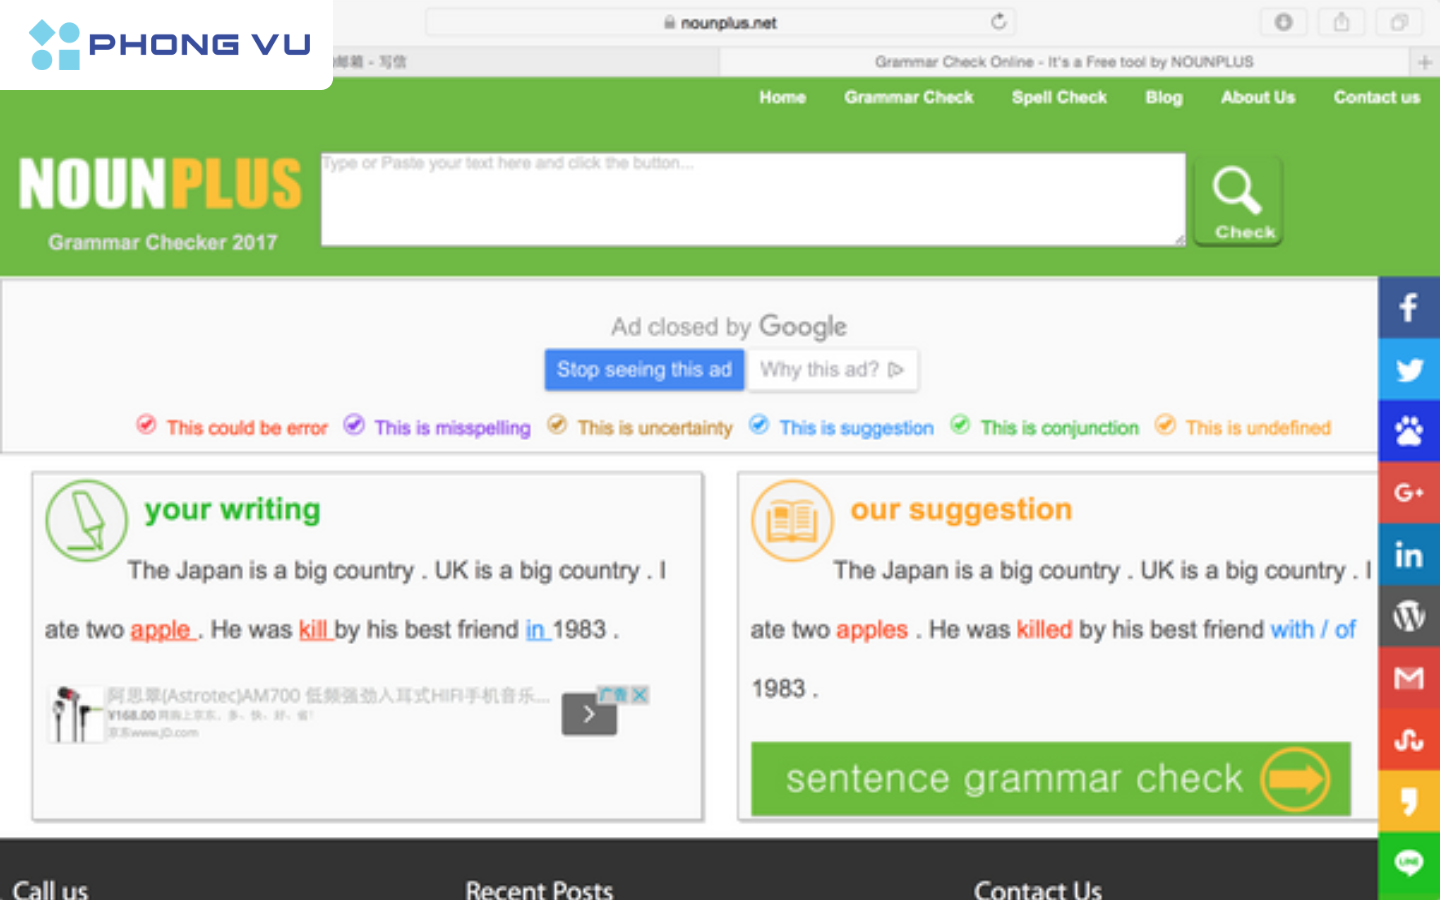1440x900 pixels.
Task: Click the underlined word 'kill'
Action: click(315, 630)
